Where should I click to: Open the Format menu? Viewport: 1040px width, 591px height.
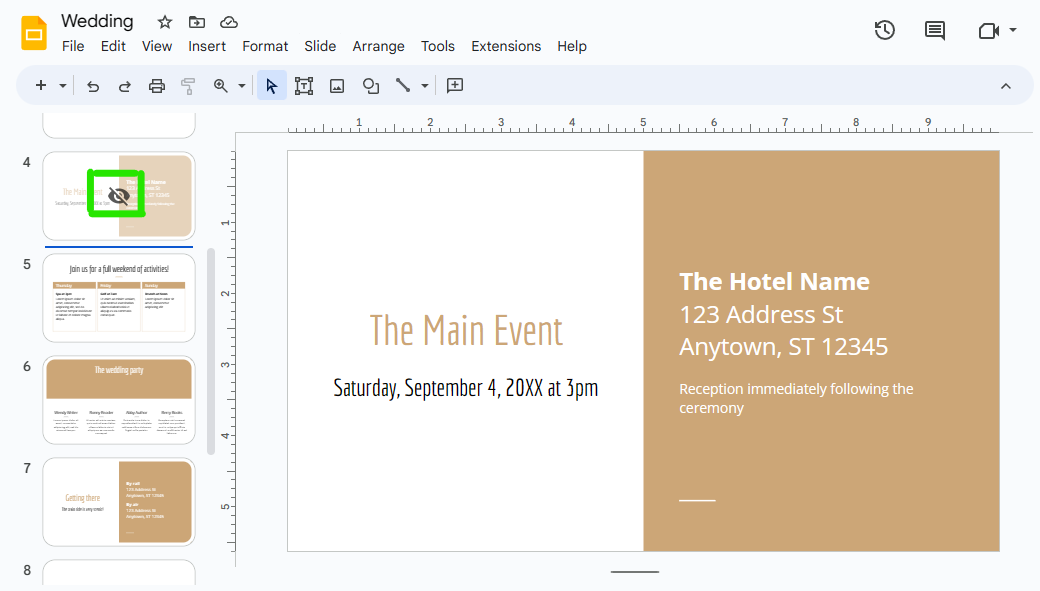pos(265,46)
